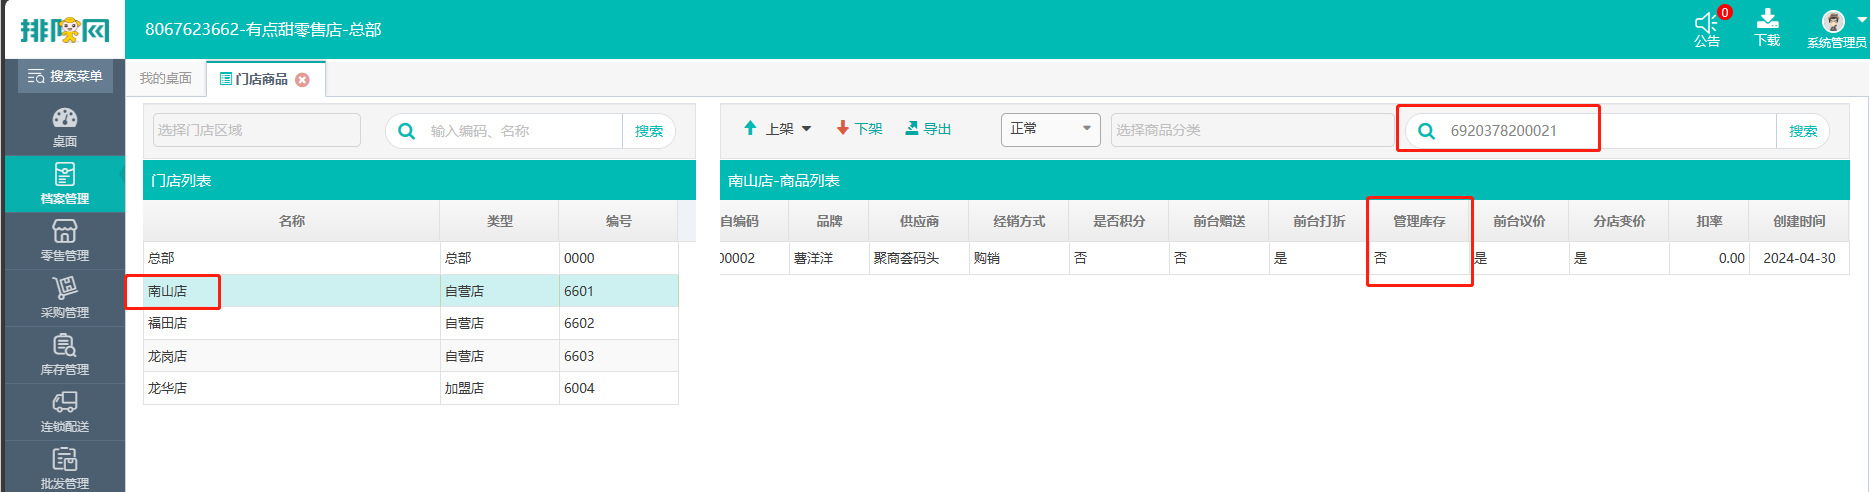Image resolution: width=1870 pixels, height=492 pixels.
Task: Open 库存管理 in sidebar
Action: (x=65, y=355)
